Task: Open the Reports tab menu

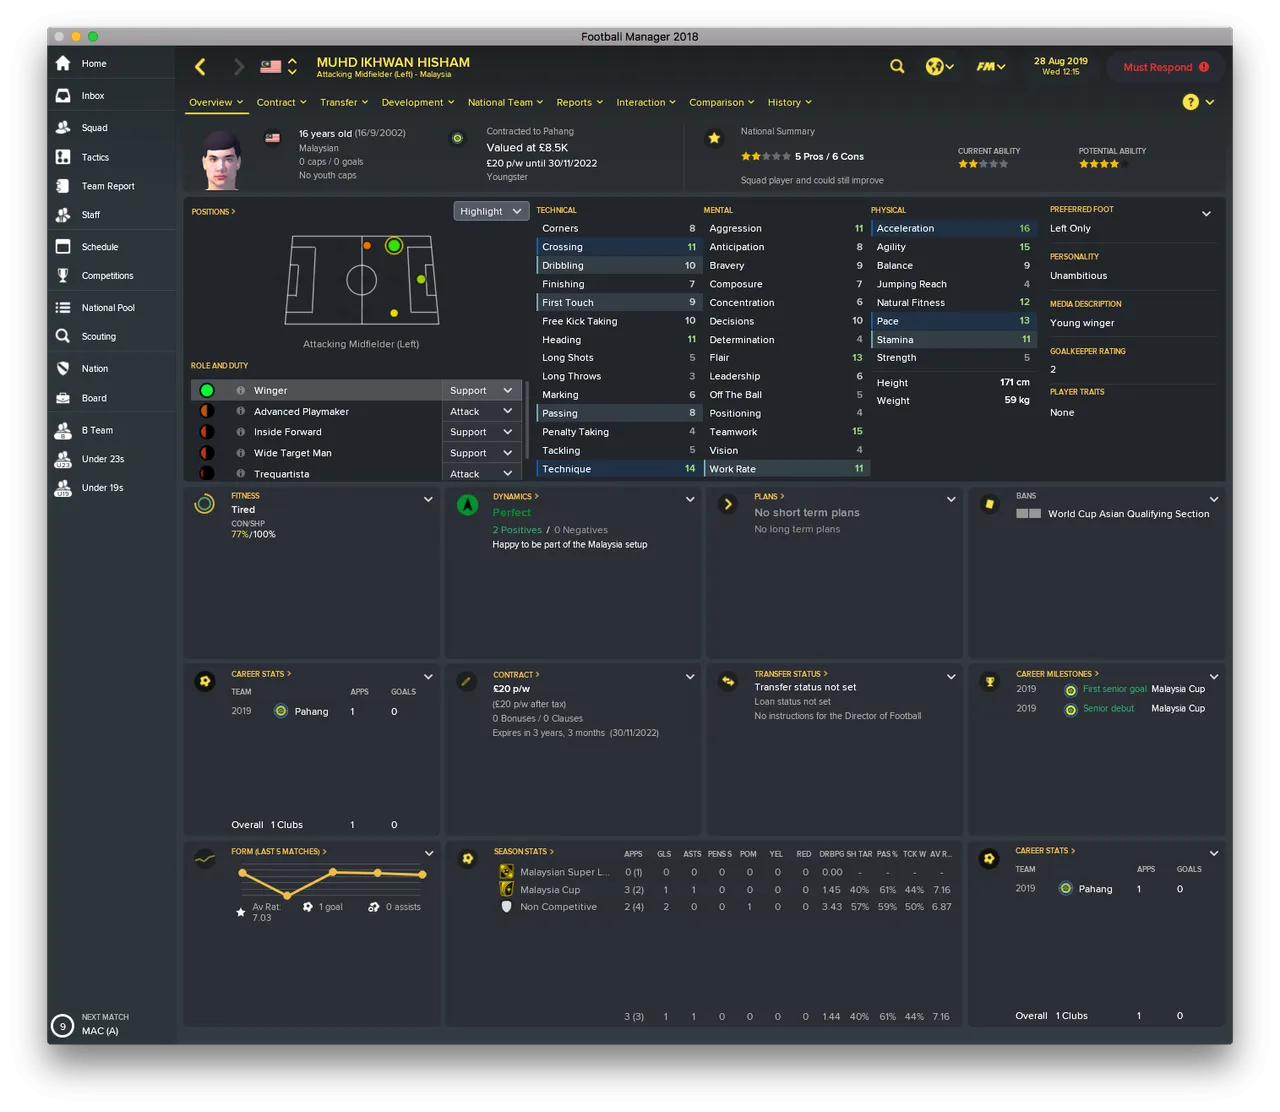Action: [580, 102]
